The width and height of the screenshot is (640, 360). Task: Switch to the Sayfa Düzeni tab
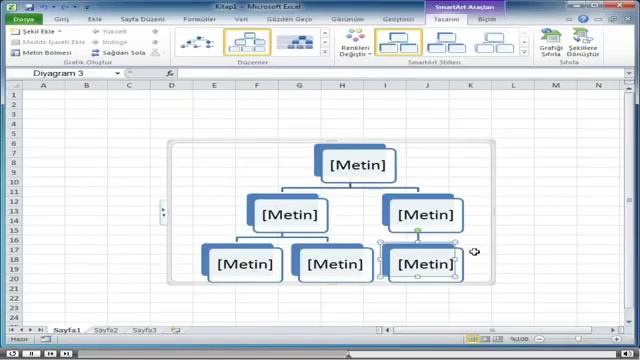[x=142, y=19]
